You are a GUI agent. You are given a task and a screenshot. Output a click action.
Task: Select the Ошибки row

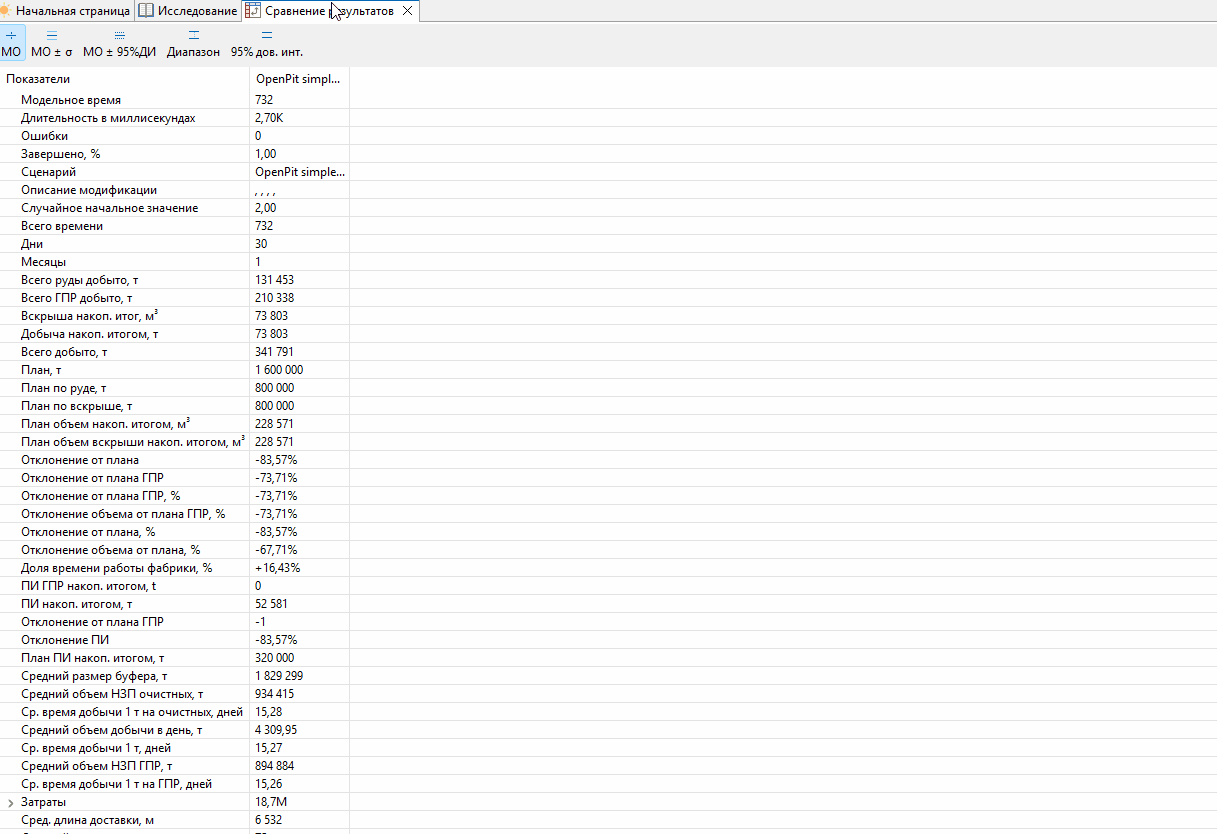[x=175, y=136]
